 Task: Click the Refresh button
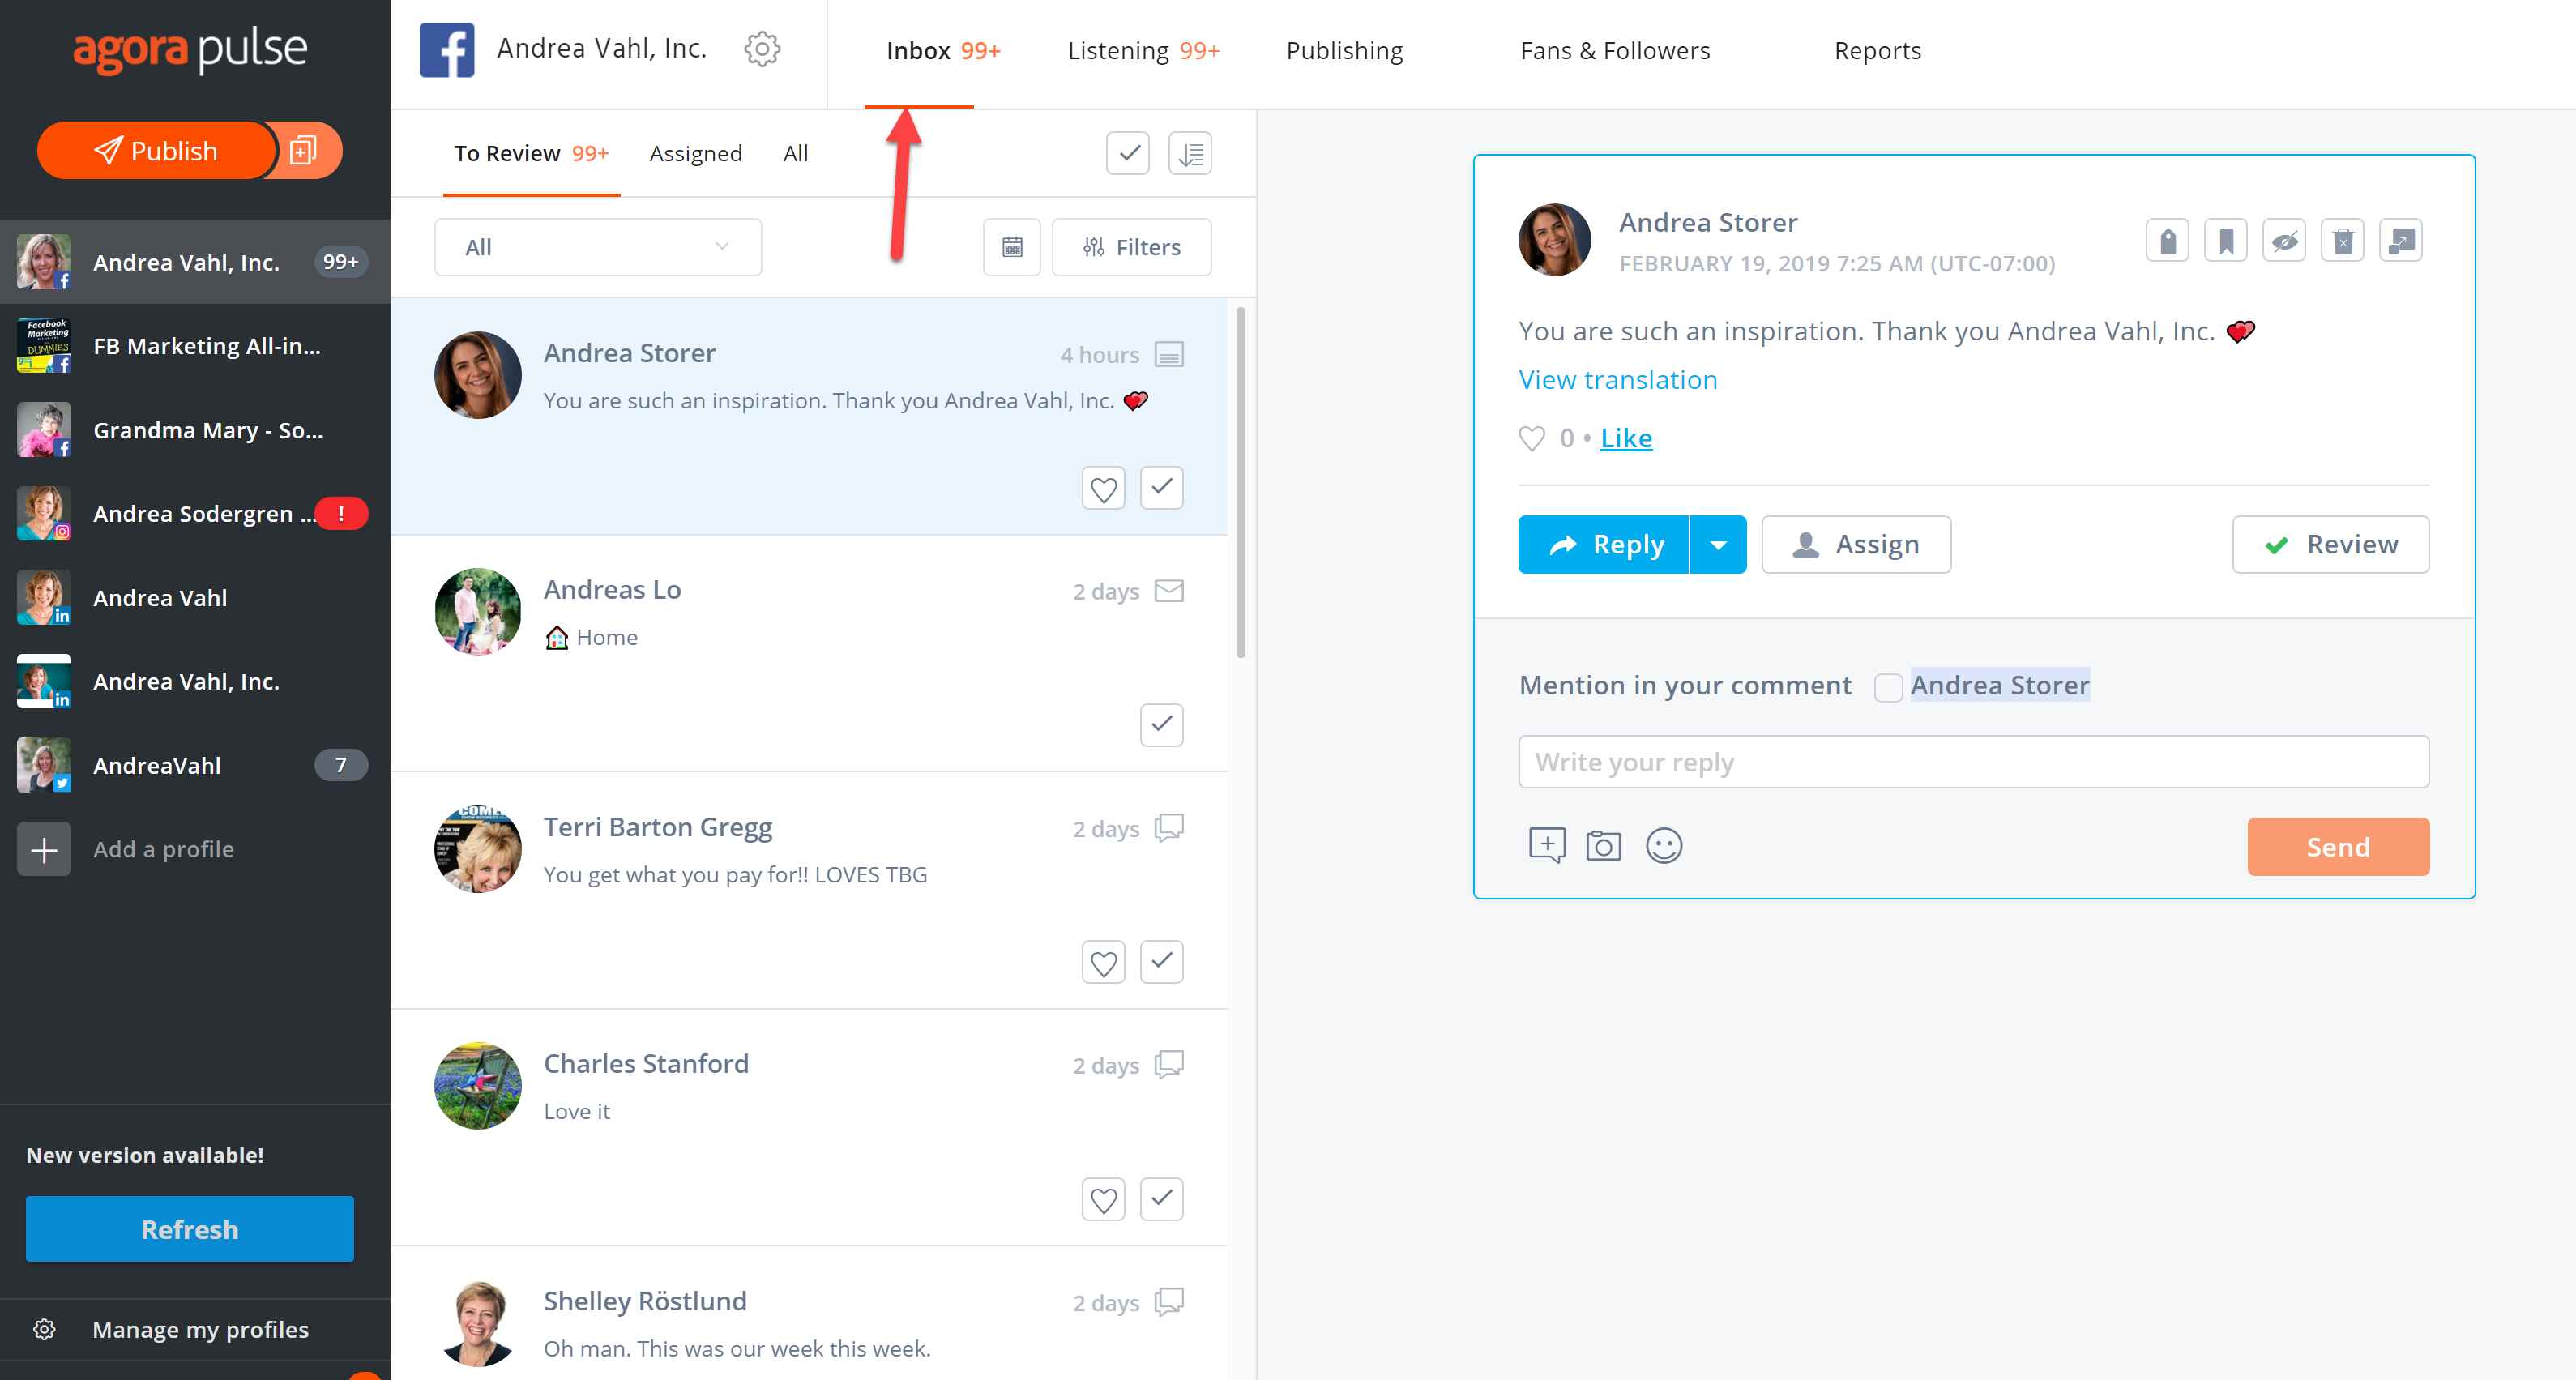point(190,1229)
